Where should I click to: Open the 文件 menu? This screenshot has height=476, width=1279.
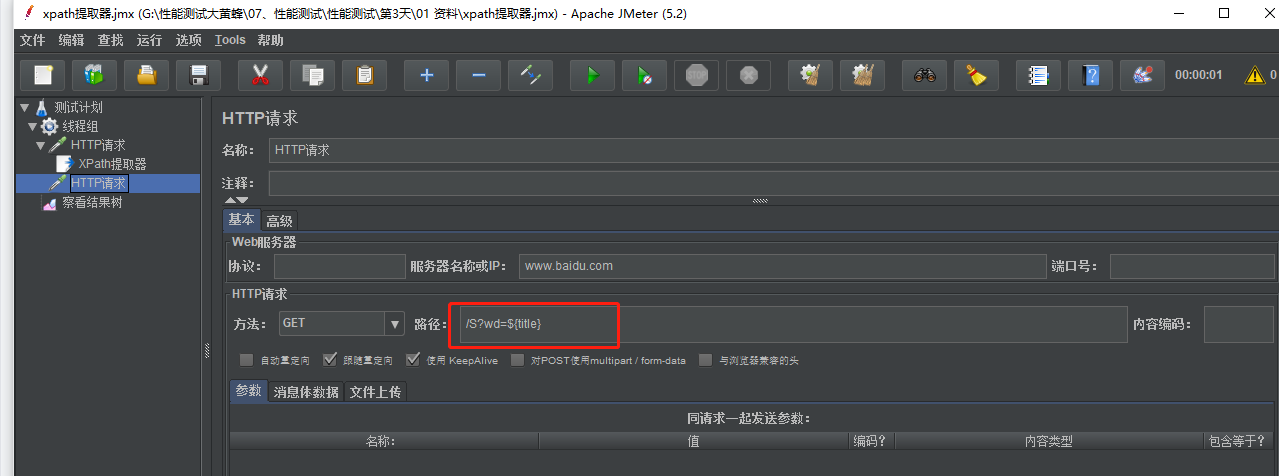click(x=33, y=40)
